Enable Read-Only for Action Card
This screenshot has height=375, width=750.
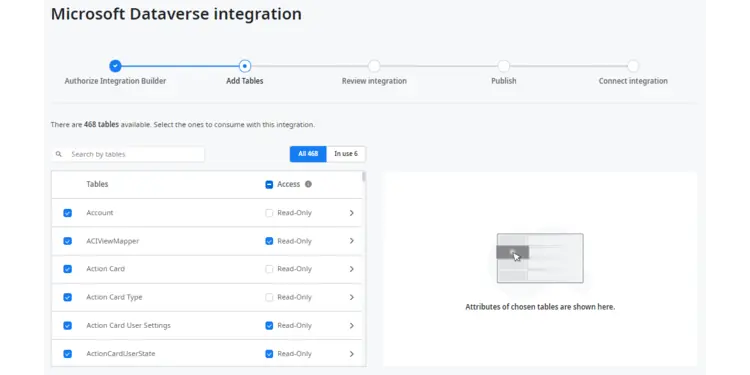pyautogui.click(x=269, y=269)
